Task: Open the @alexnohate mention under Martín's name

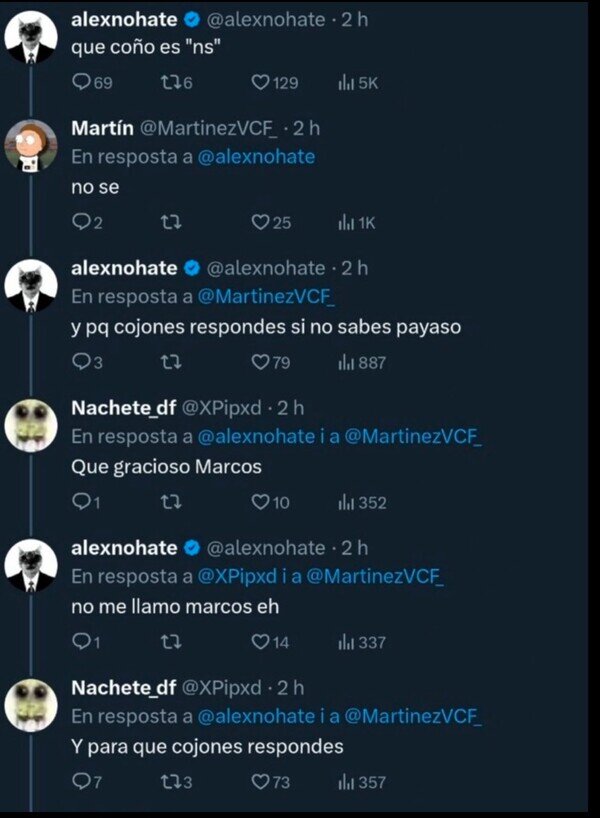Action: [256, 156]
